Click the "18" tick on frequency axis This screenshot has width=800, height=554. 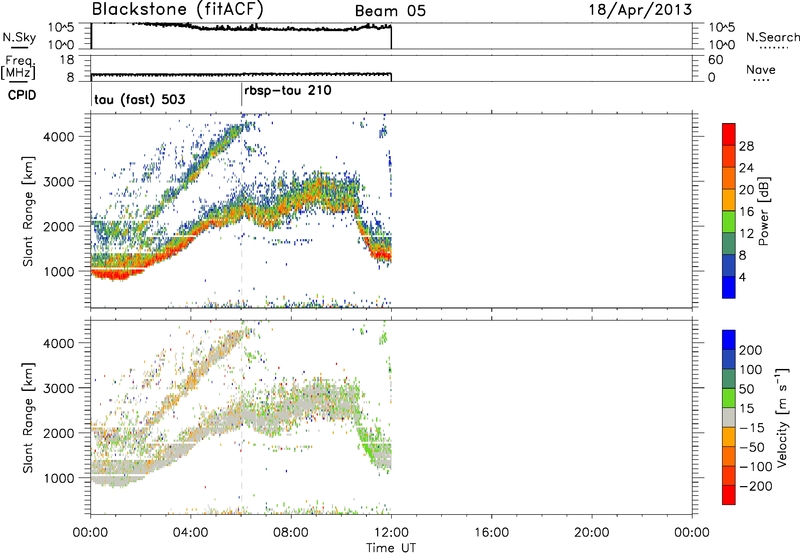(x=67, y=60)
